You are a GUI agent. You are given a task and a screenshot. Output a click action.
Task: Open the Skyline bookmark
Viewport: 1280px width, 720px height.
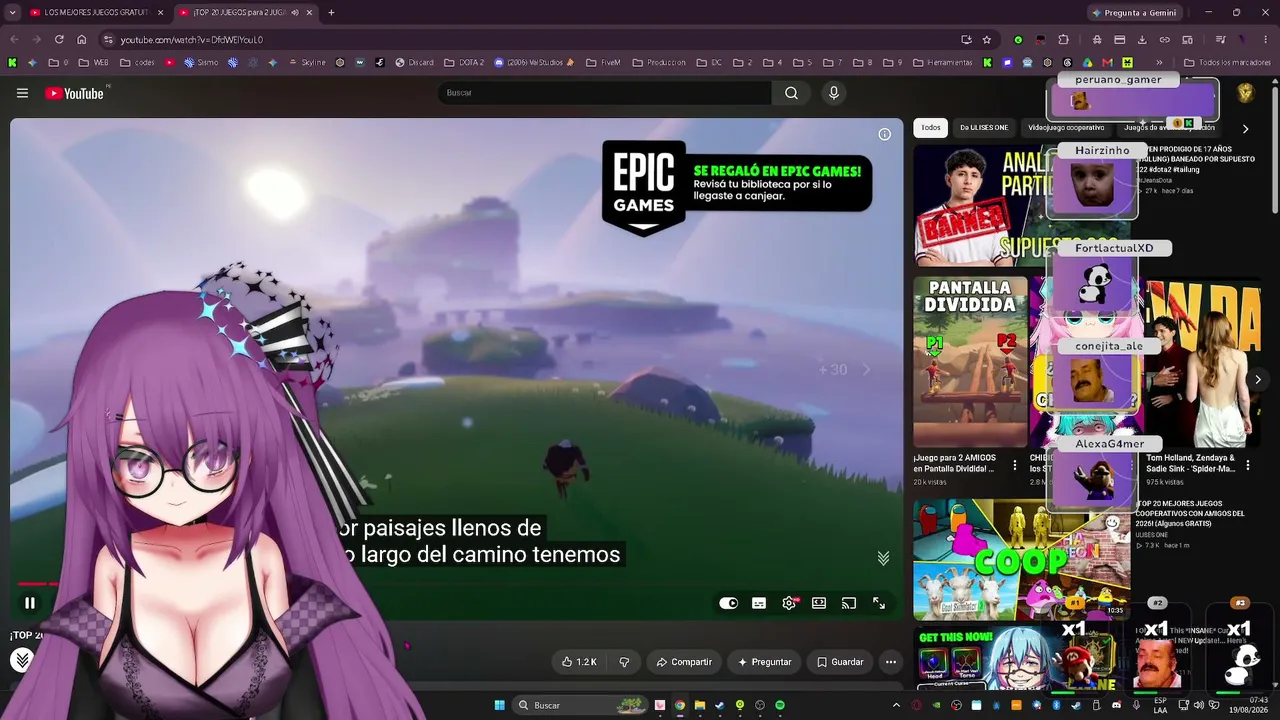coord(306,62)
